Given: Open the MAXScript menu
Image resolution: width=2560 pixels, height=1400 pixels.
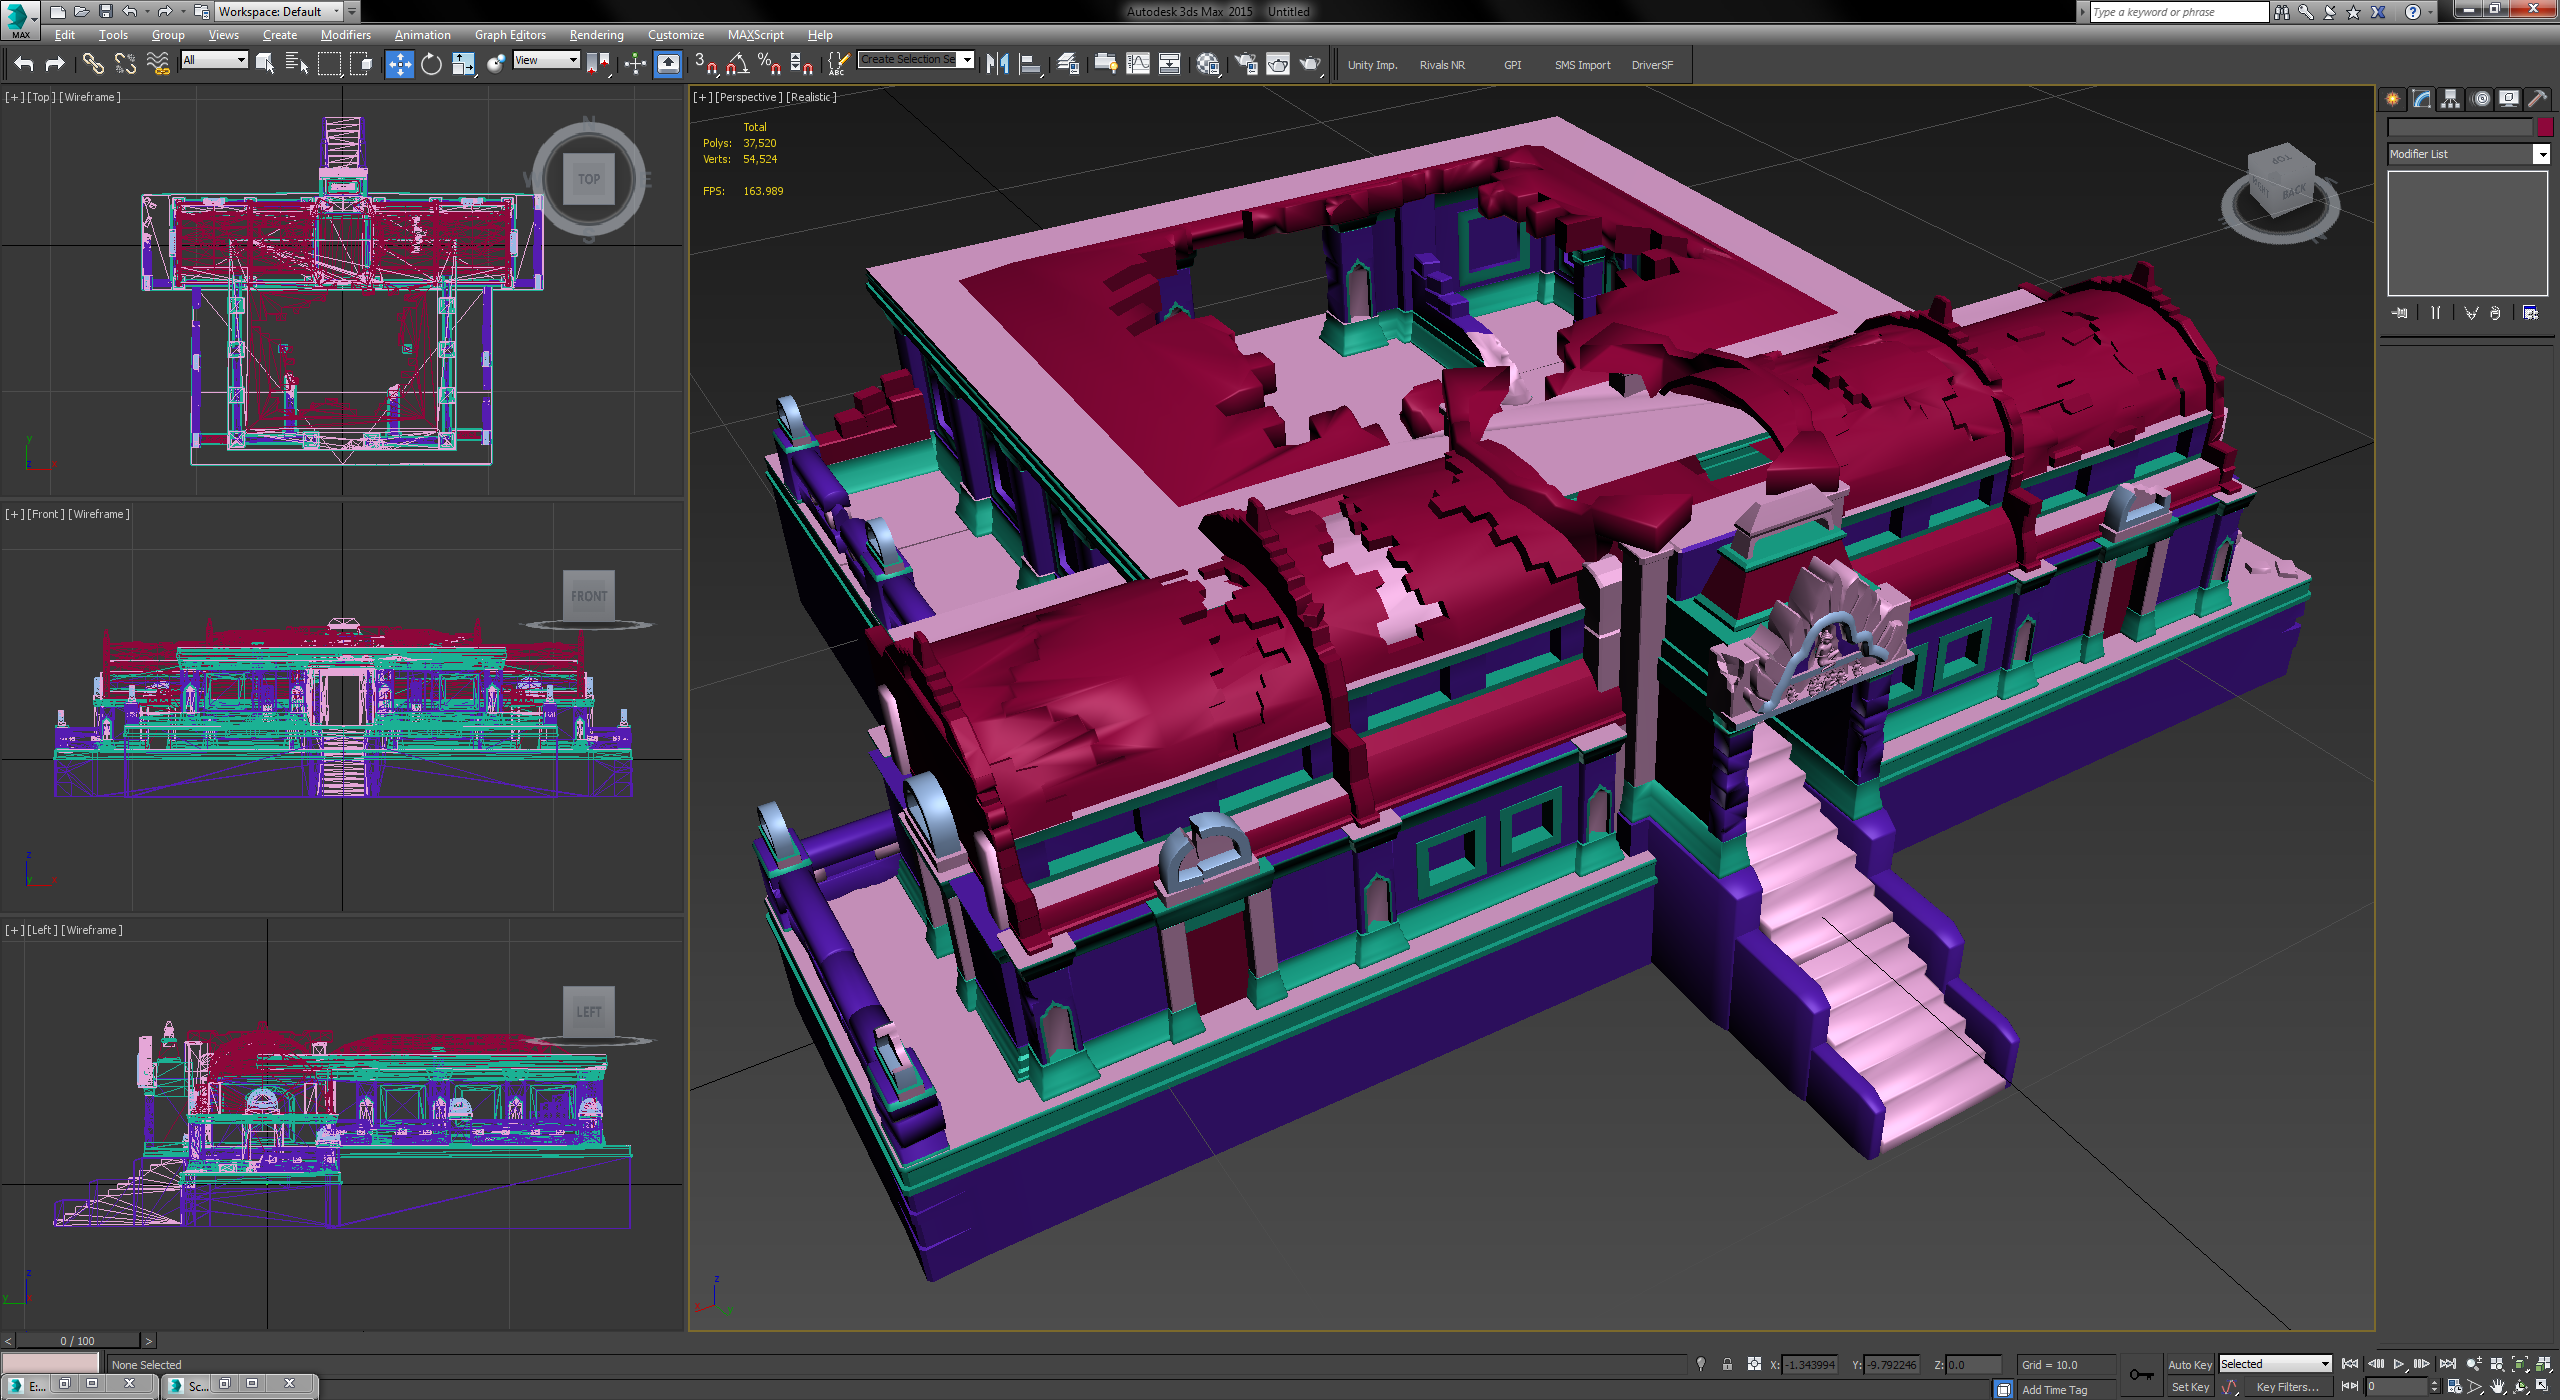Looking at the screenshot, I should coord(755,35).
